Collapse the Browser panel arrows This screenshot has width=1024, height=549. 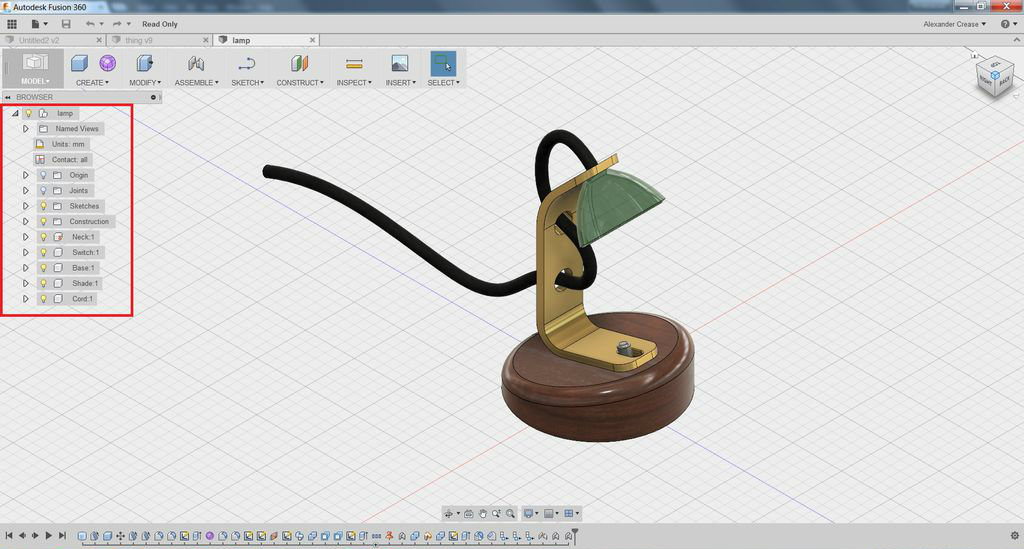8,97
